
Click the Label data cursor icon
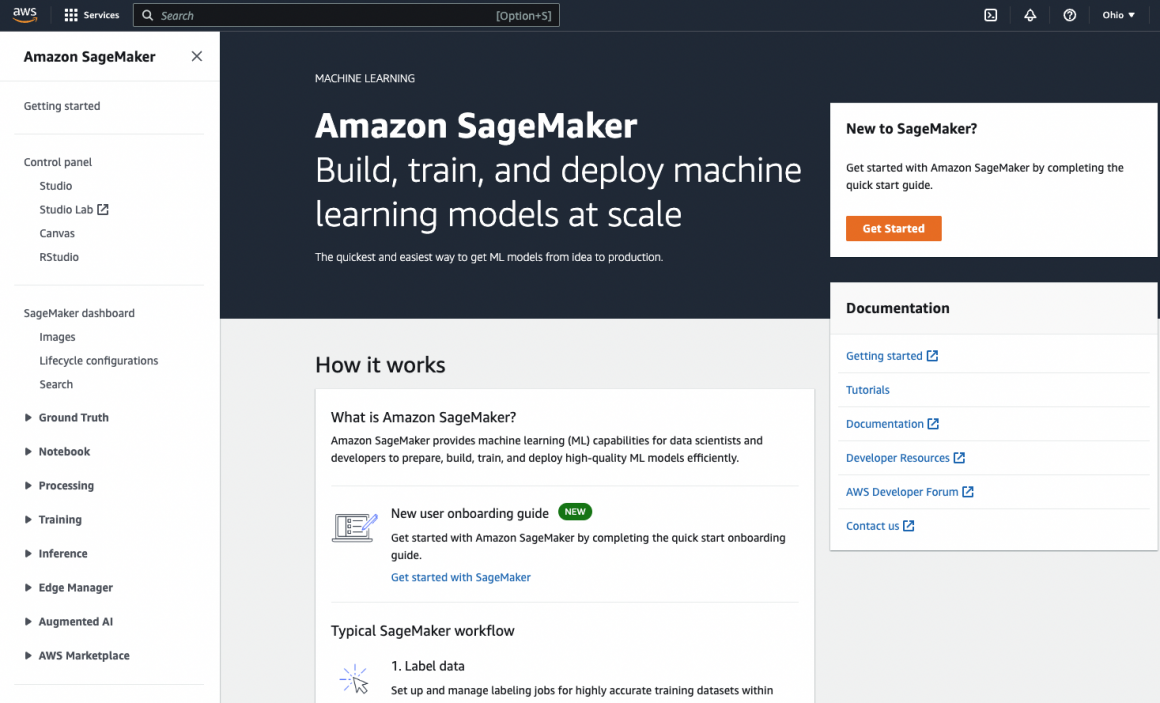[354, 679]
